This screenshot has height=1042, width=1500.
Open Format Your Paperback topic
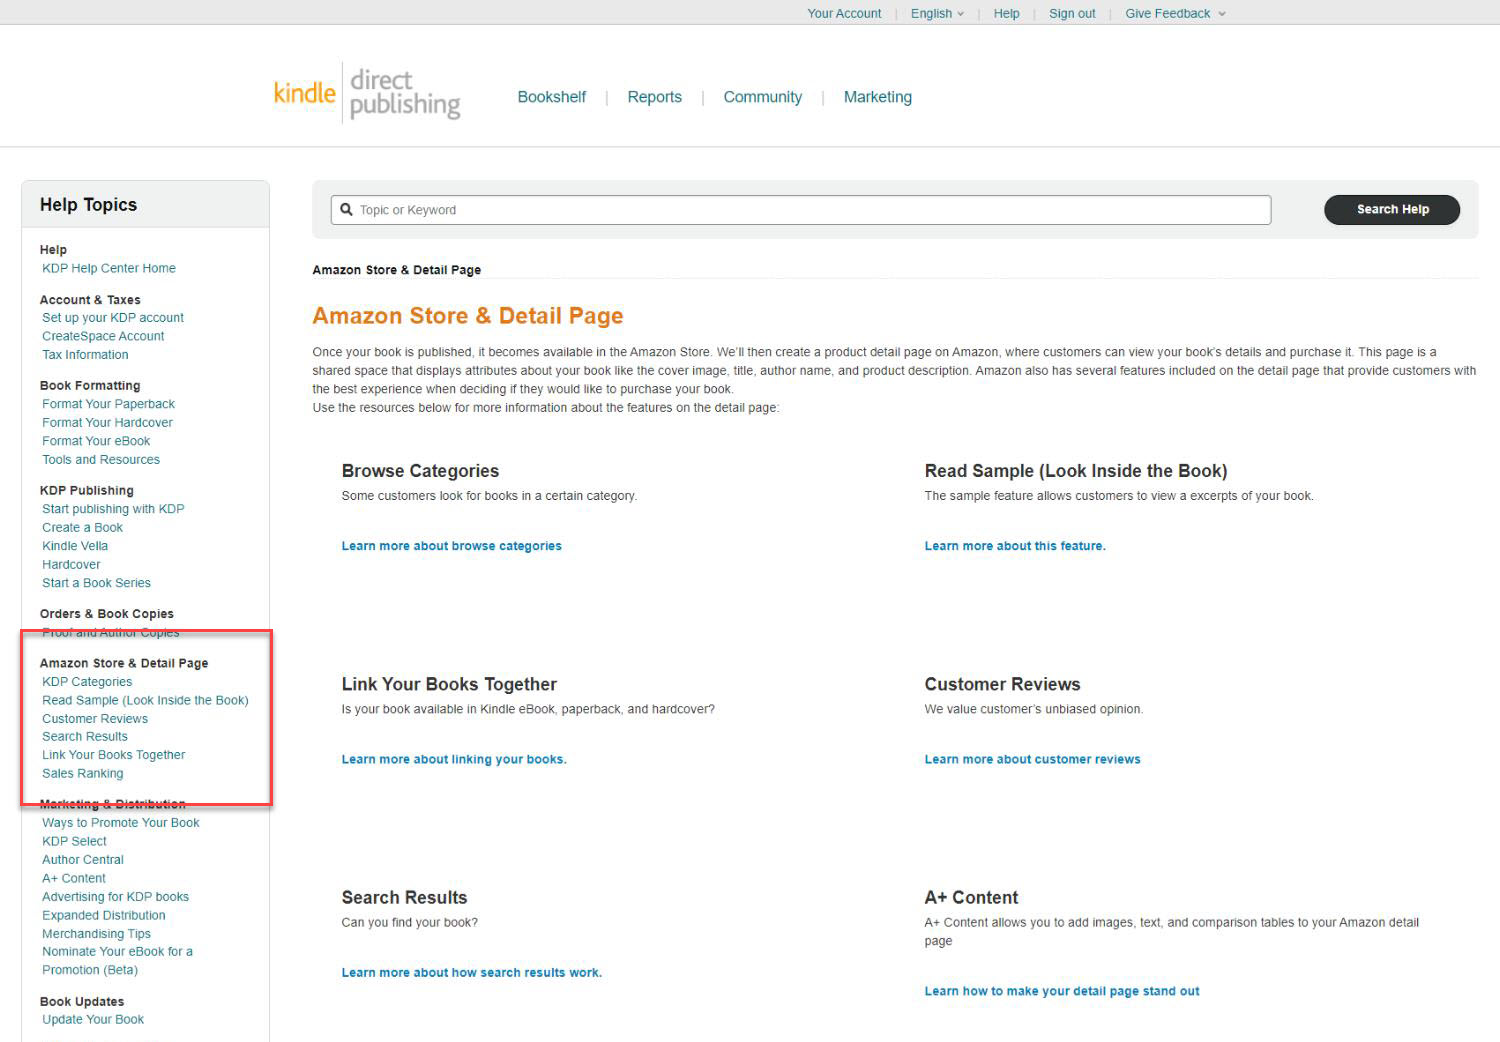point(108,404)
